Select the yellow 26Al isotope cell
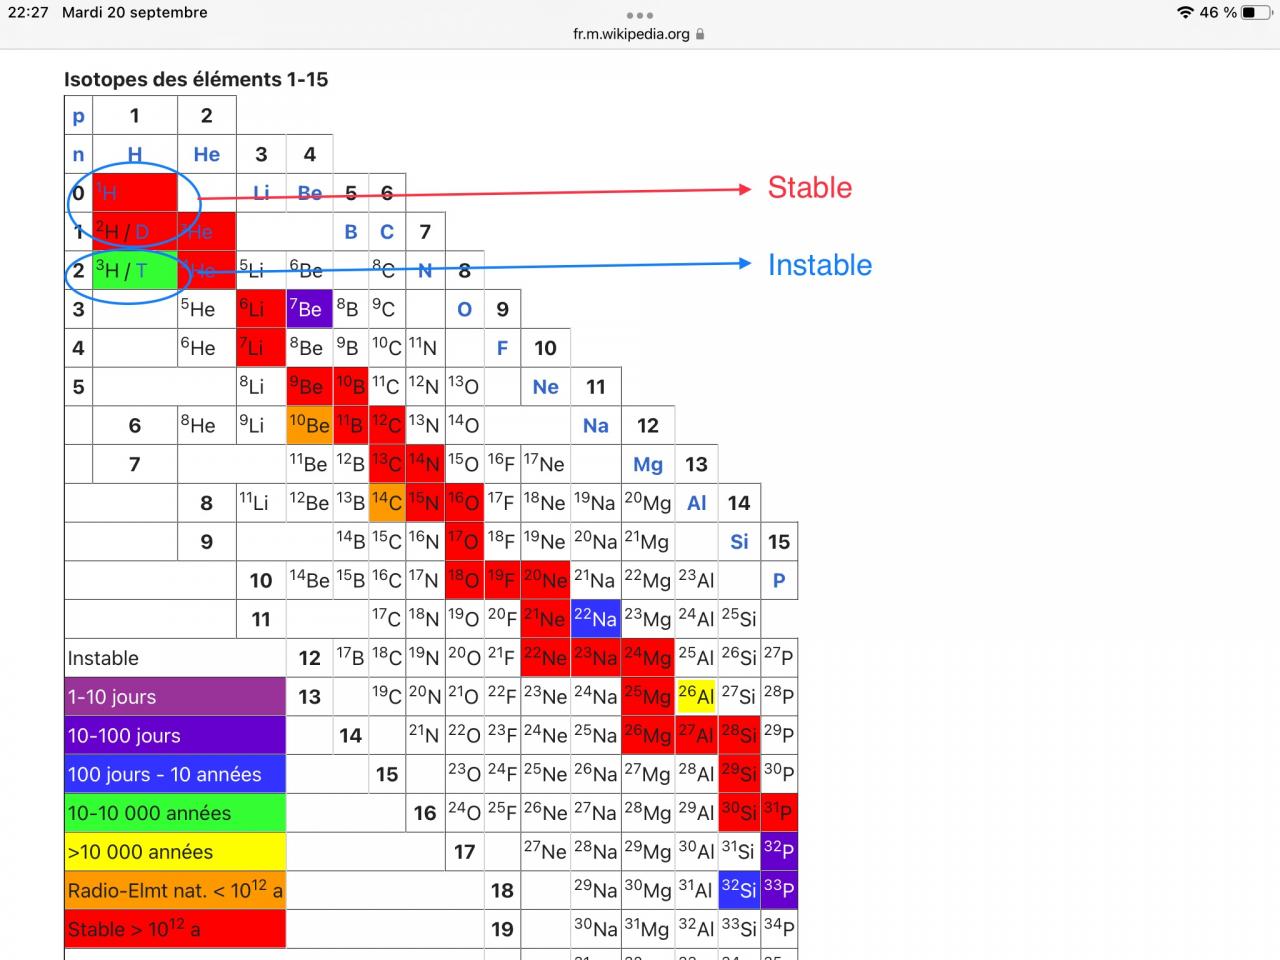Screen dimensions: 1280x960 click(696, 696)
